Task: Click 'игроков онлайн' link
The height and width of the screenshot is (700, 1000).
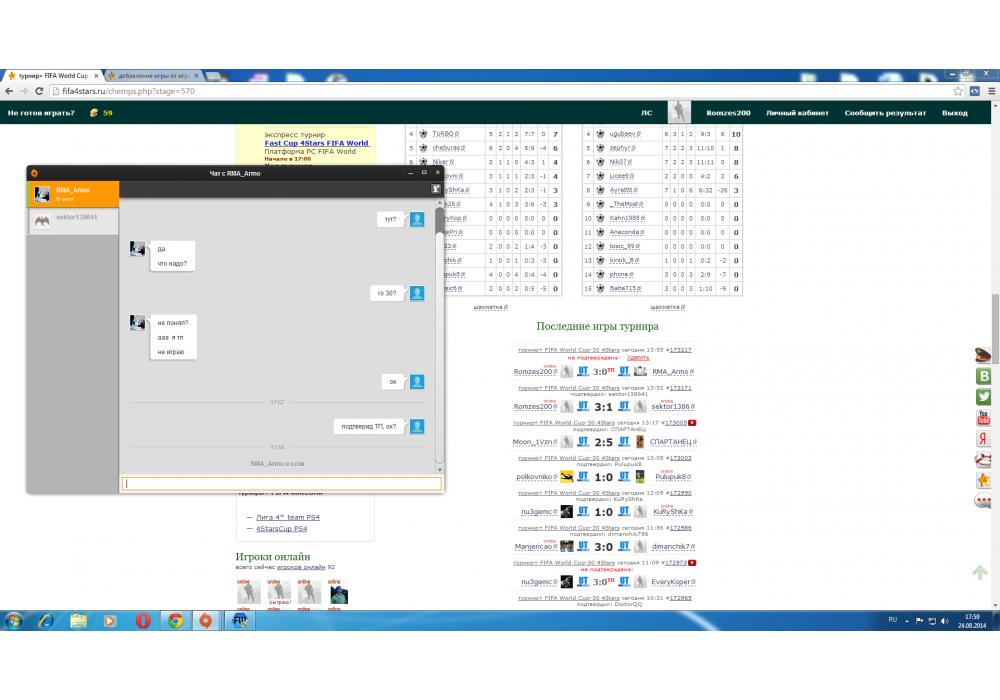Action: point(300,567)
